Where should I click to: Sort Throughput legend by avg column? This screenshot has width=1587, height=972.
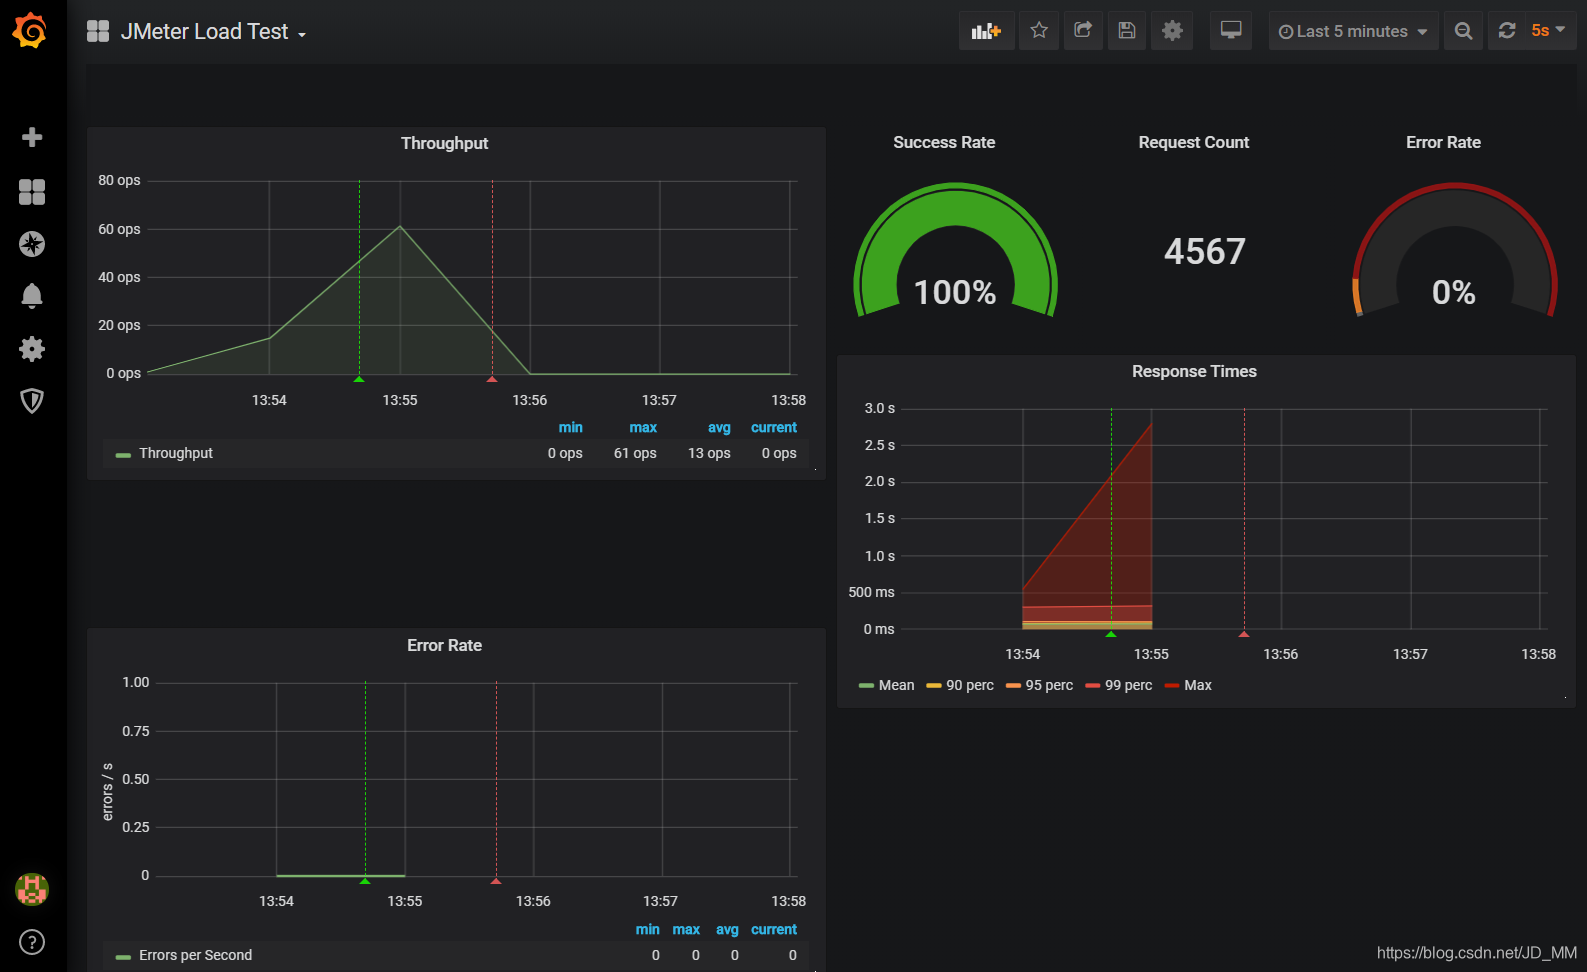[x=719, y=427]
